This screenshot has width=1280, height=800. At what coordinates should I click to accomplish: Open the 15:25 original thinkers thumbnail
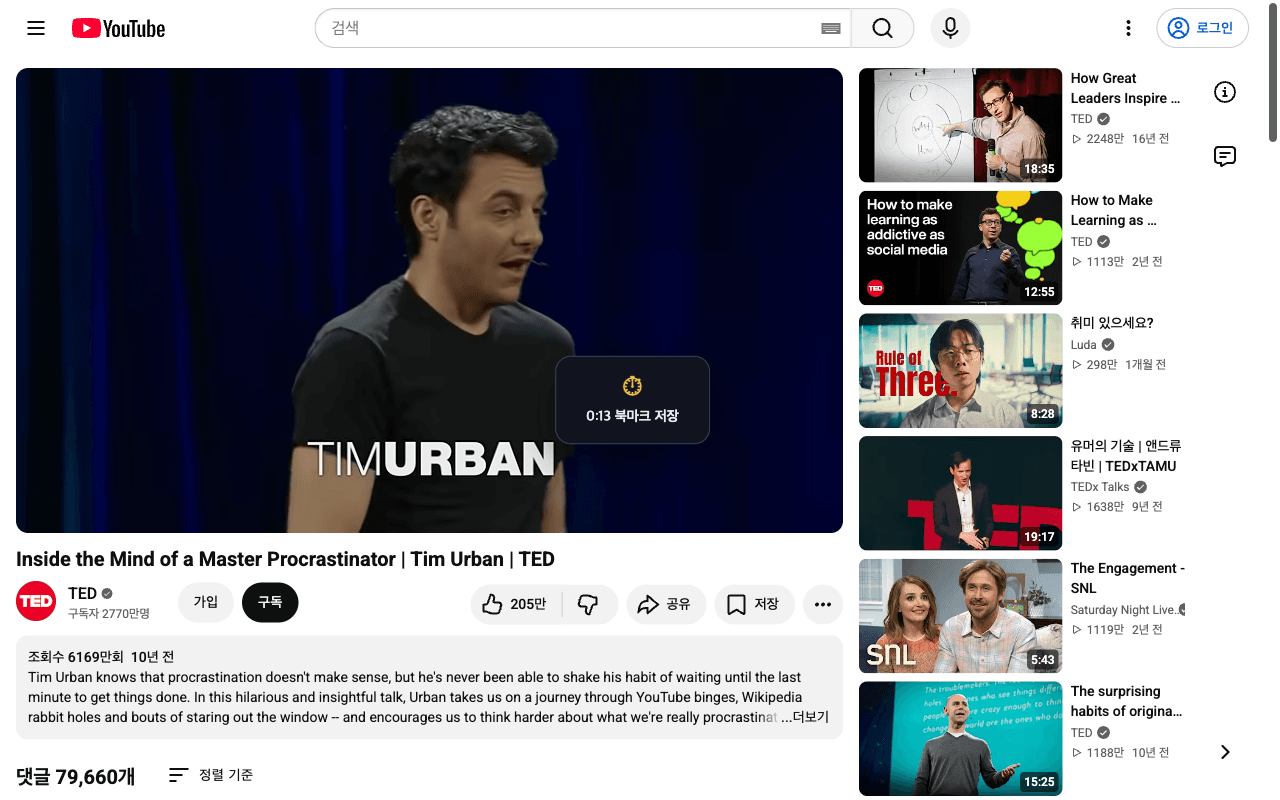(960, 739)
